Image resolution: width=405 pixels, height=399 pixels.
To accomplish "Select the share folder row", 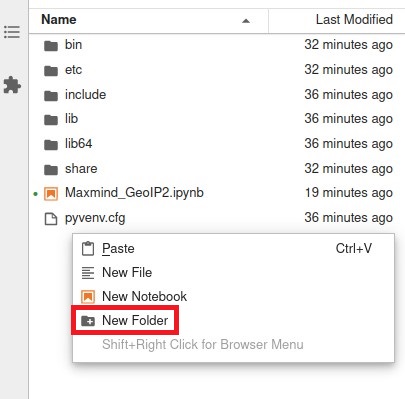I will tap(217, 169).
